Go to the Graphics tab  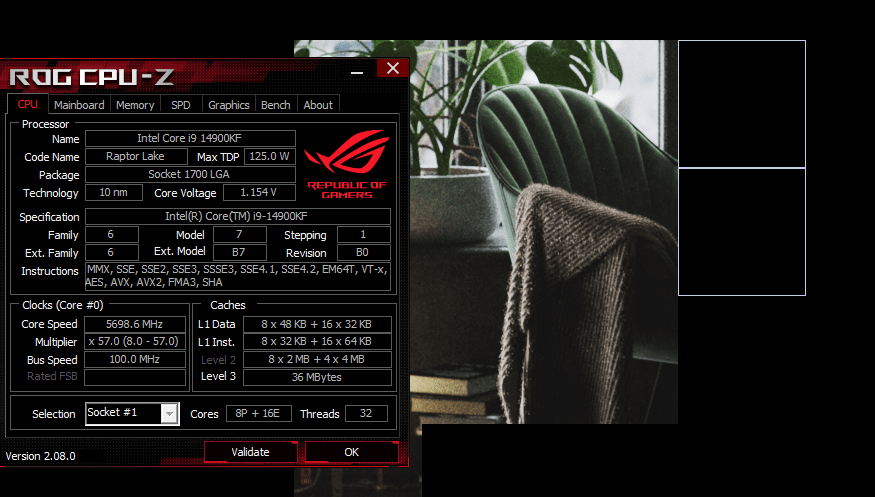pos(228,105)
